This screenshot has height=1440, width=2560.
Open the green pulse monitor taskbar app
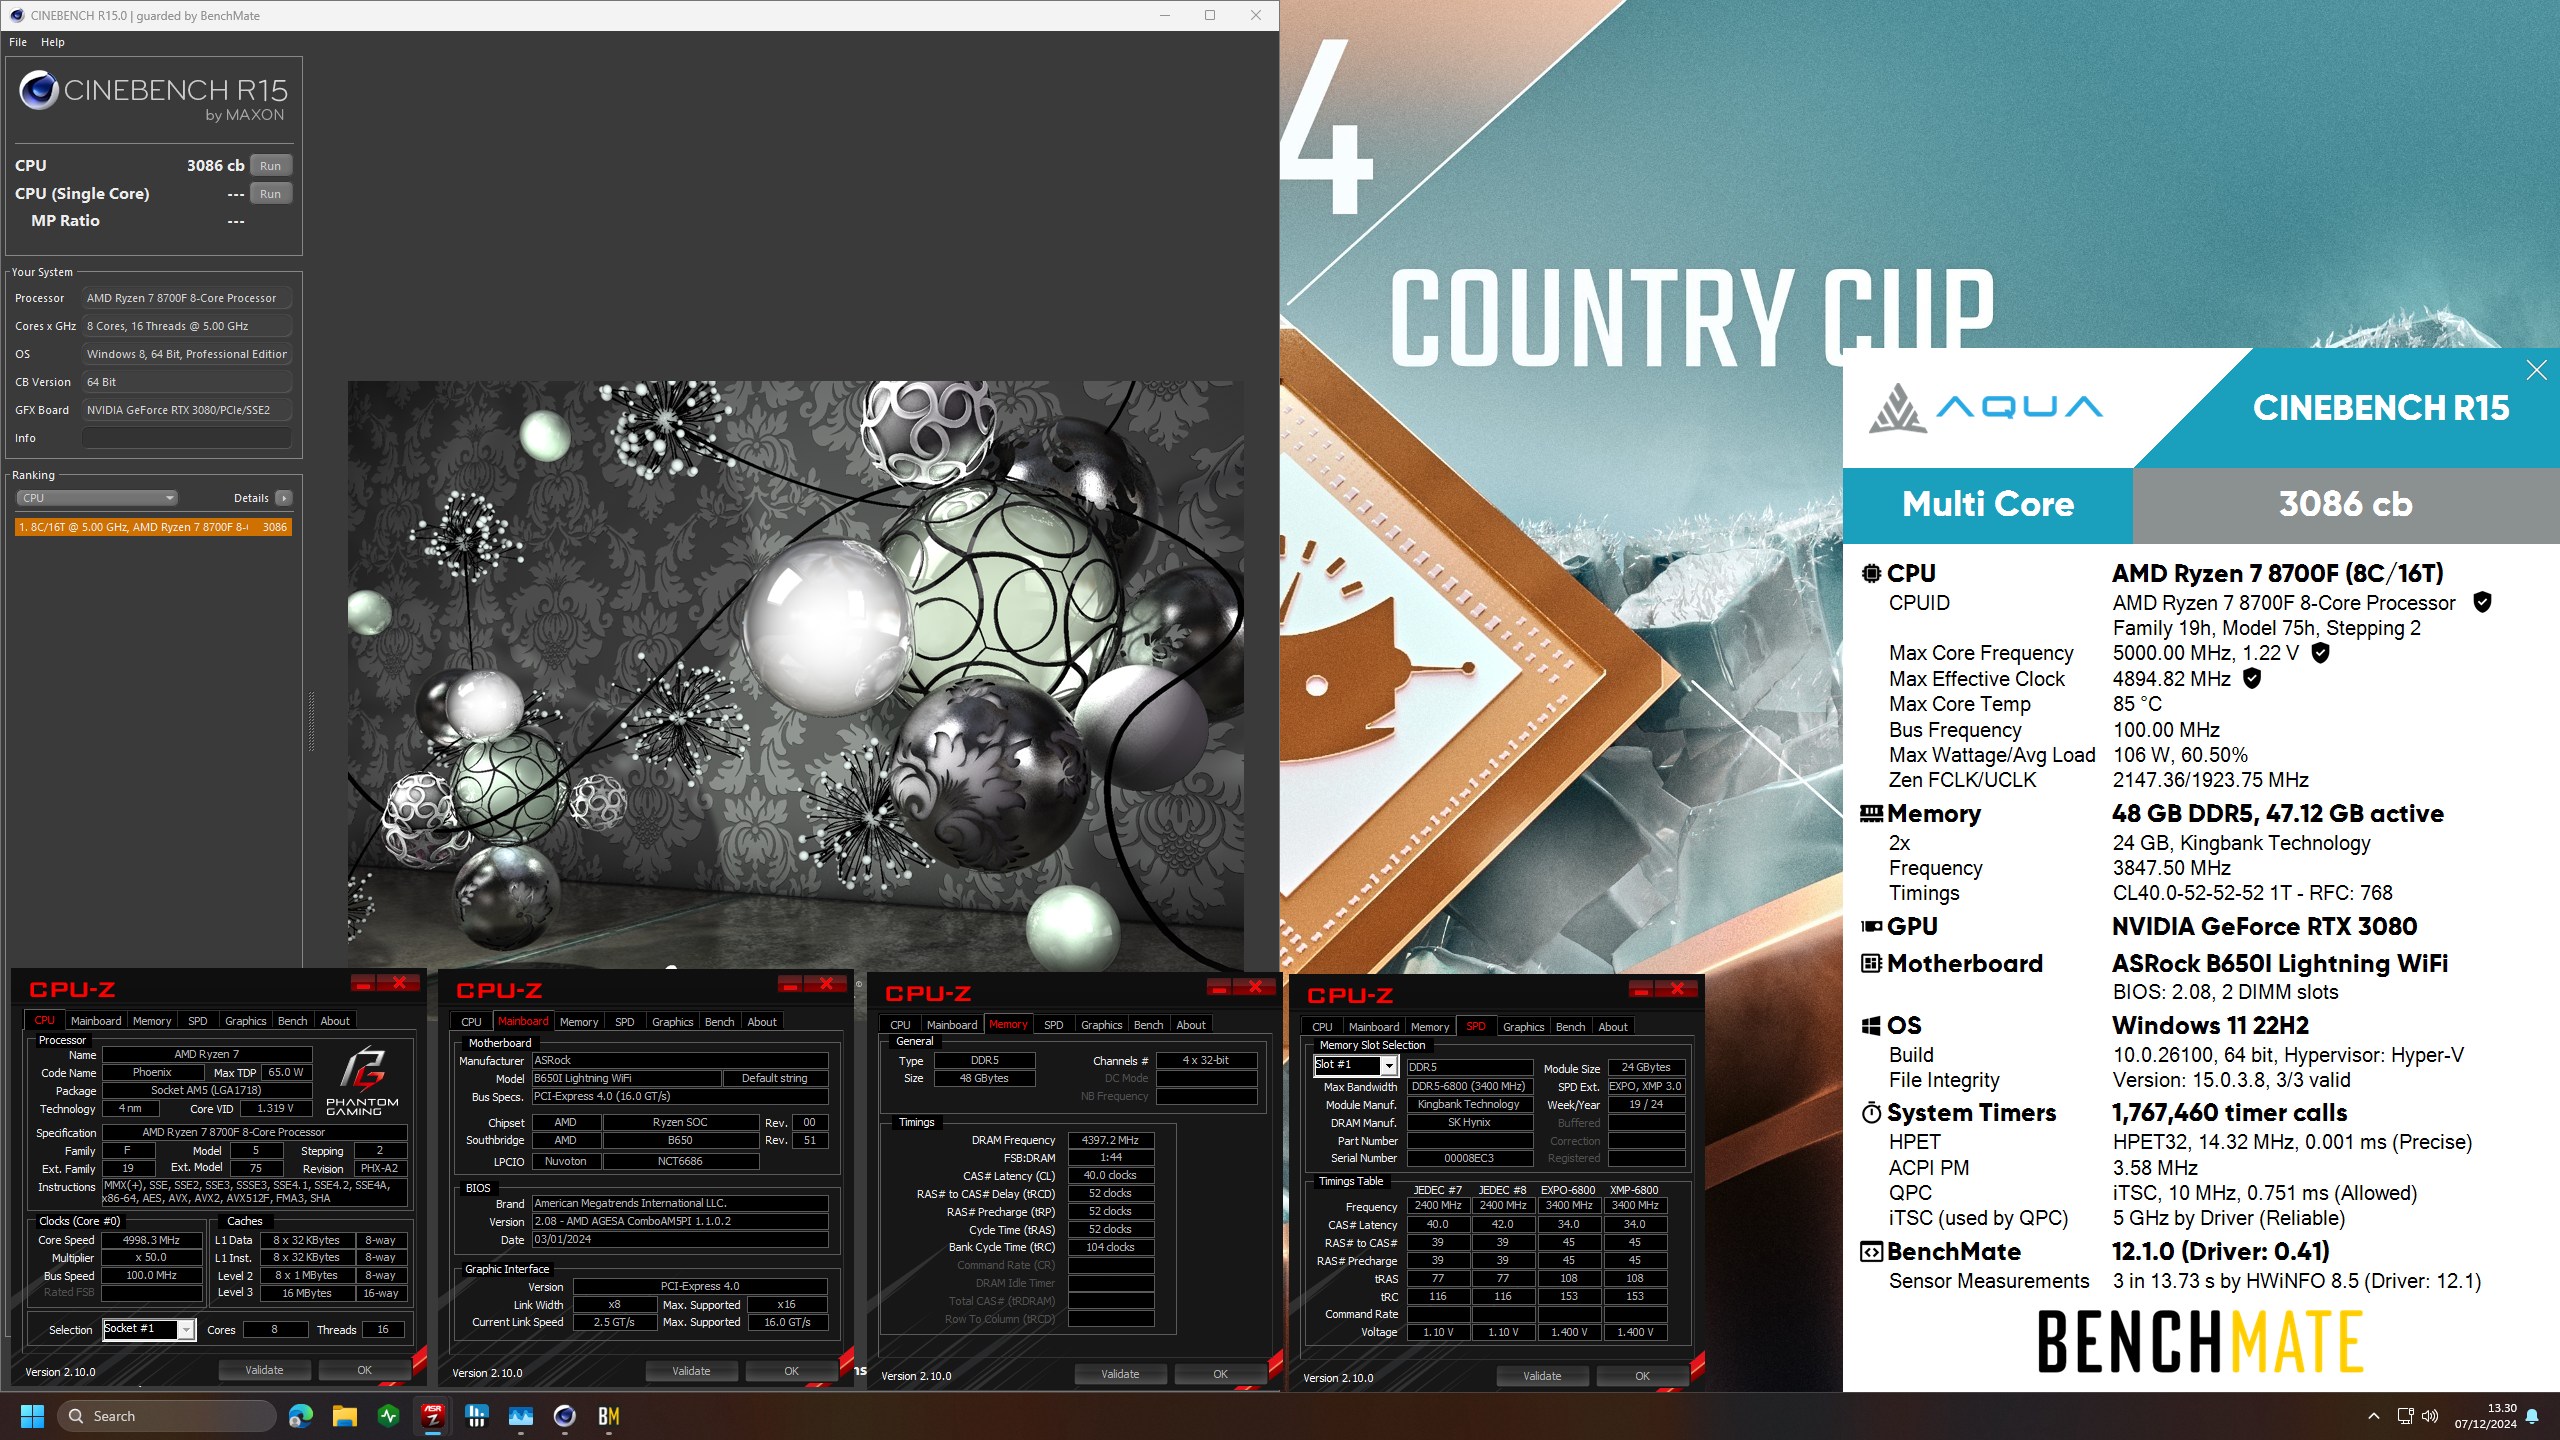click(388, 1416)
